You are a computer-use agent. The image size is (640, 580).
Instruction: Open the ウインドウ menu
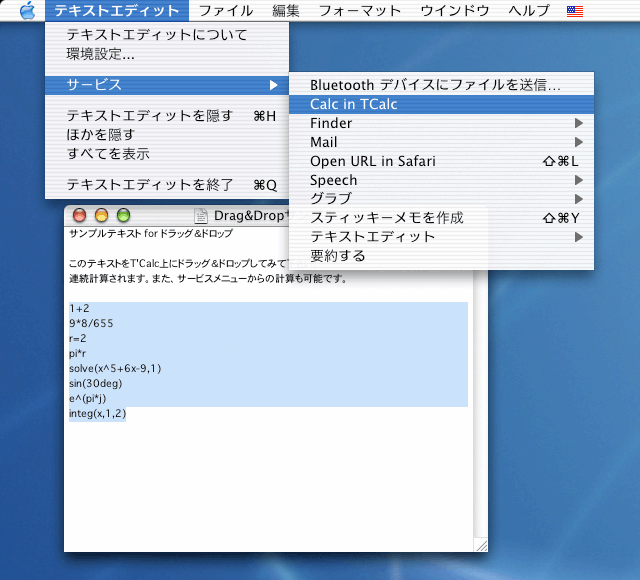(455, 11)
